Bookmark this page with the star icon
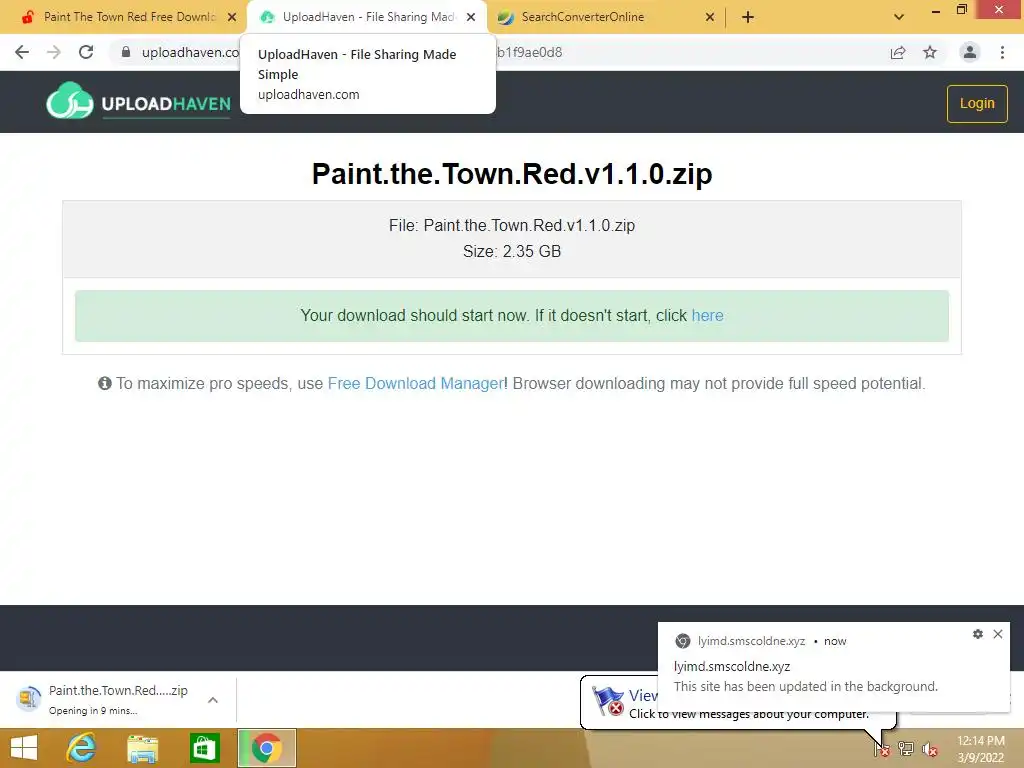This screenshot has width=1024, height=768. [x=930, y=52]
